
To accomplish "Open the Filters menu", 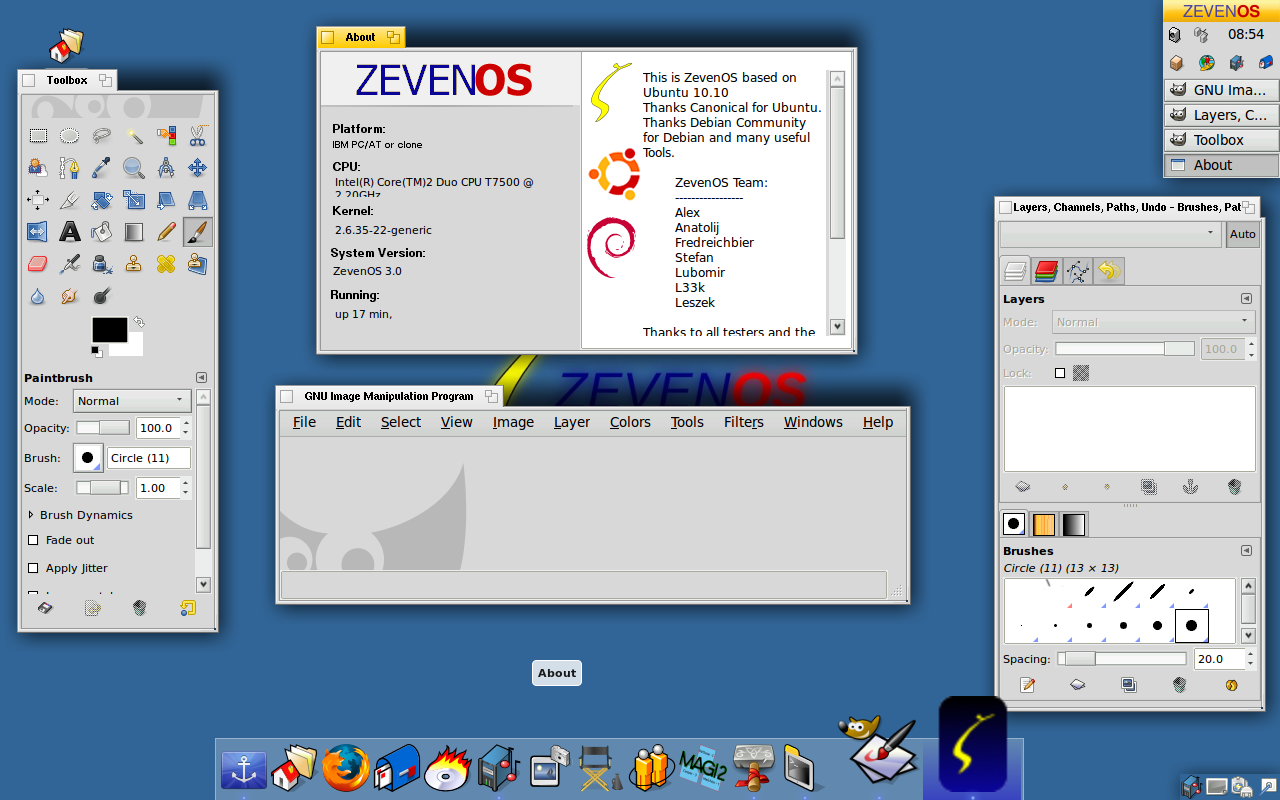I will pos(743,422).
